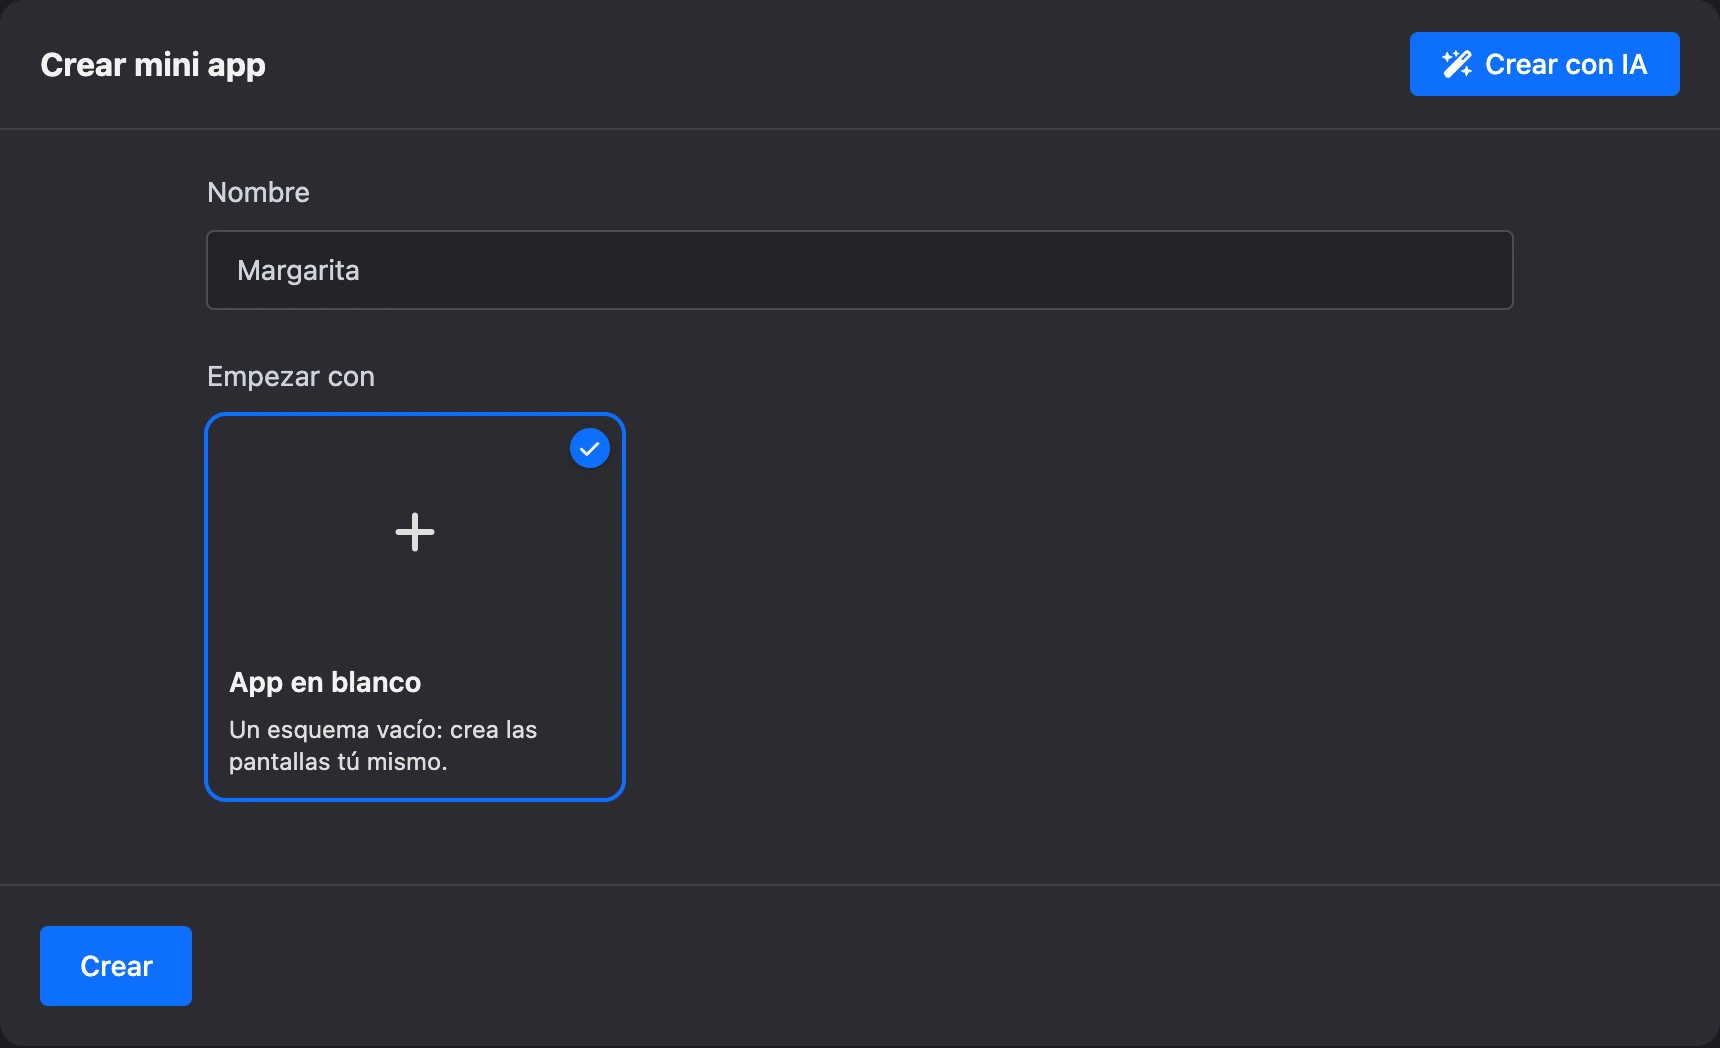
Task: Click the 'Empezar con' label
Action: pos(291,376)
